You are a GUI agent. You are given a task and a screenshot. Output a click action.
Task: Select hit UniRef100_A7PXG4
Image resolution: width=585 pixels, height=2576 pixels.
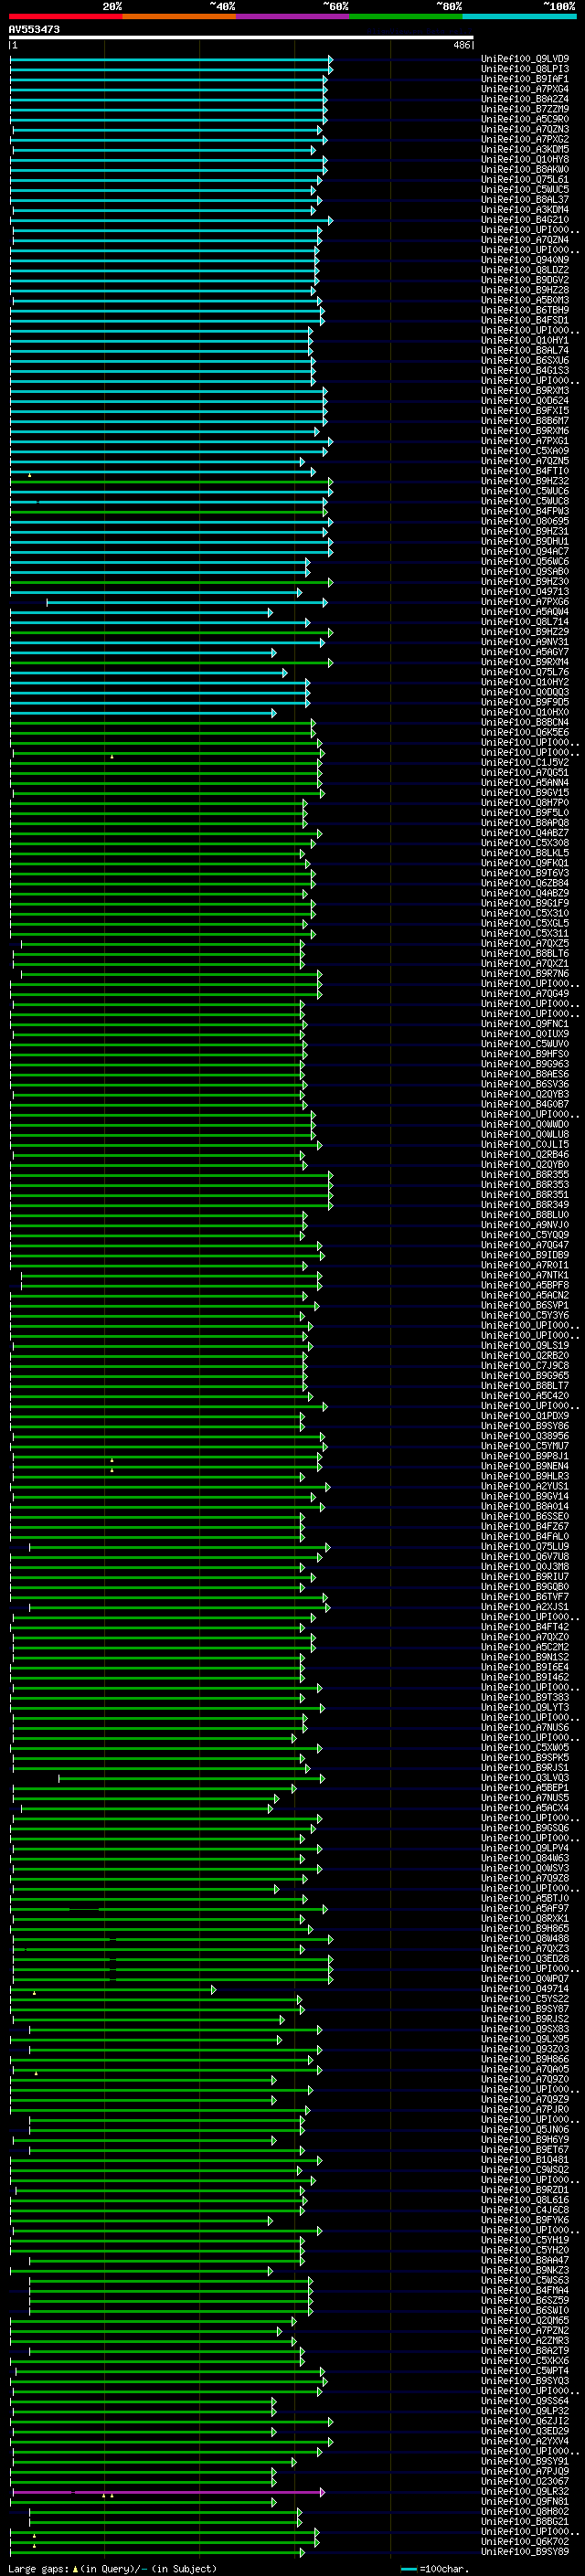[525, 89]
